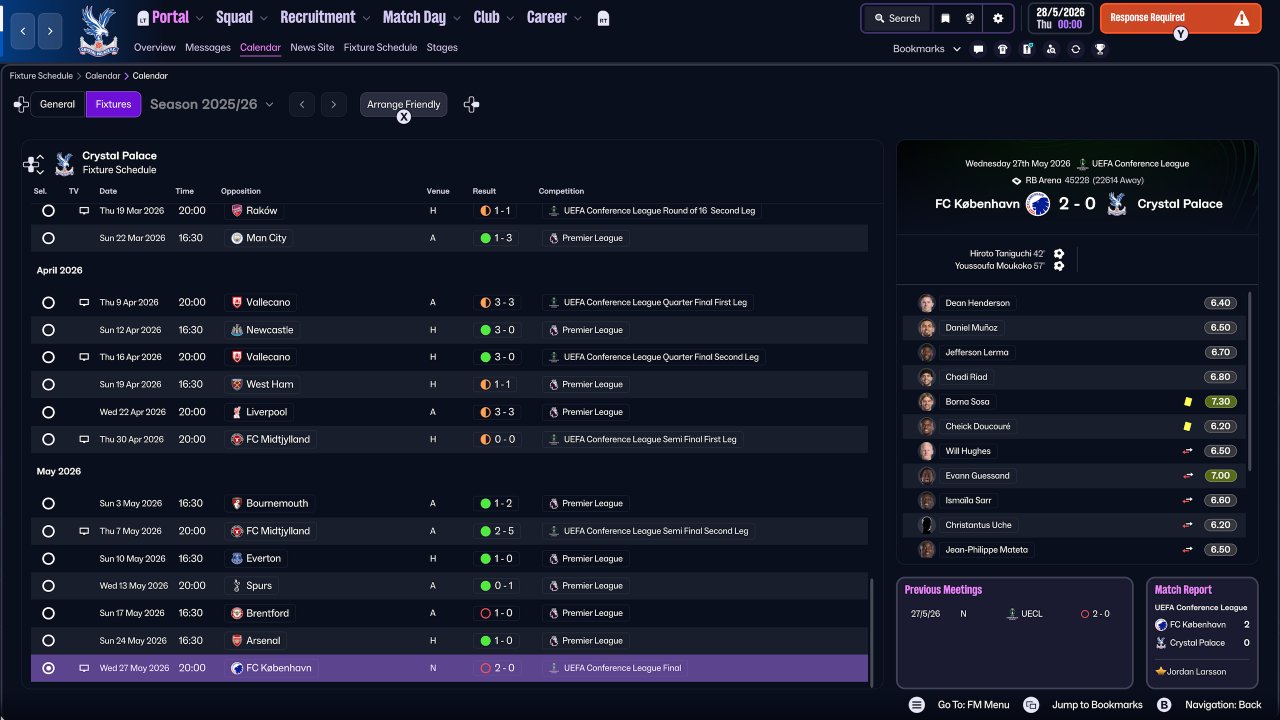1280x720 pixels.
Task: Select the West Ham fixture radio button
Action: 48,385
